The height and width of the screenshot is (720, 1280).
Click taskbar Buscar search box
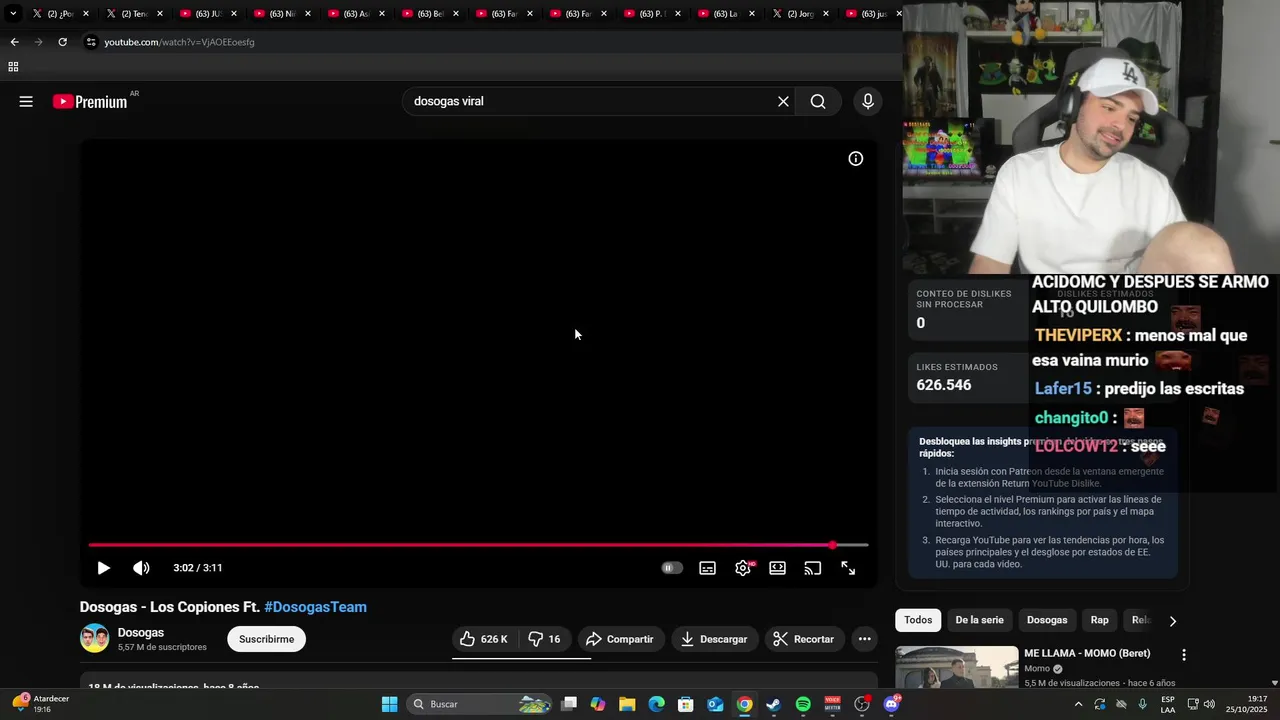(480, 704)
